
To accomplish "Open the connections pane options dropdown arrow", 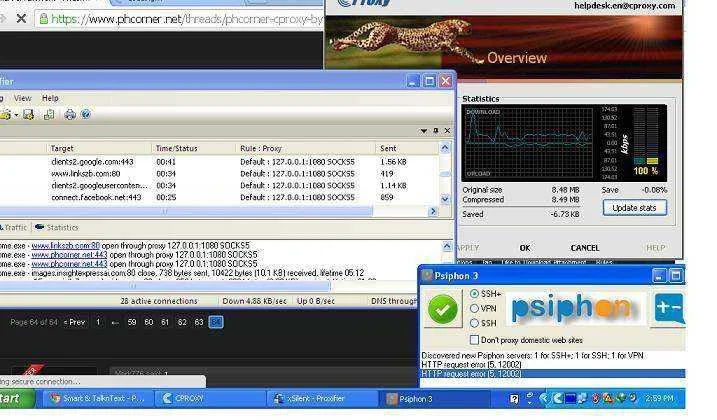I will pyautogui.click(x=424, y=131).
